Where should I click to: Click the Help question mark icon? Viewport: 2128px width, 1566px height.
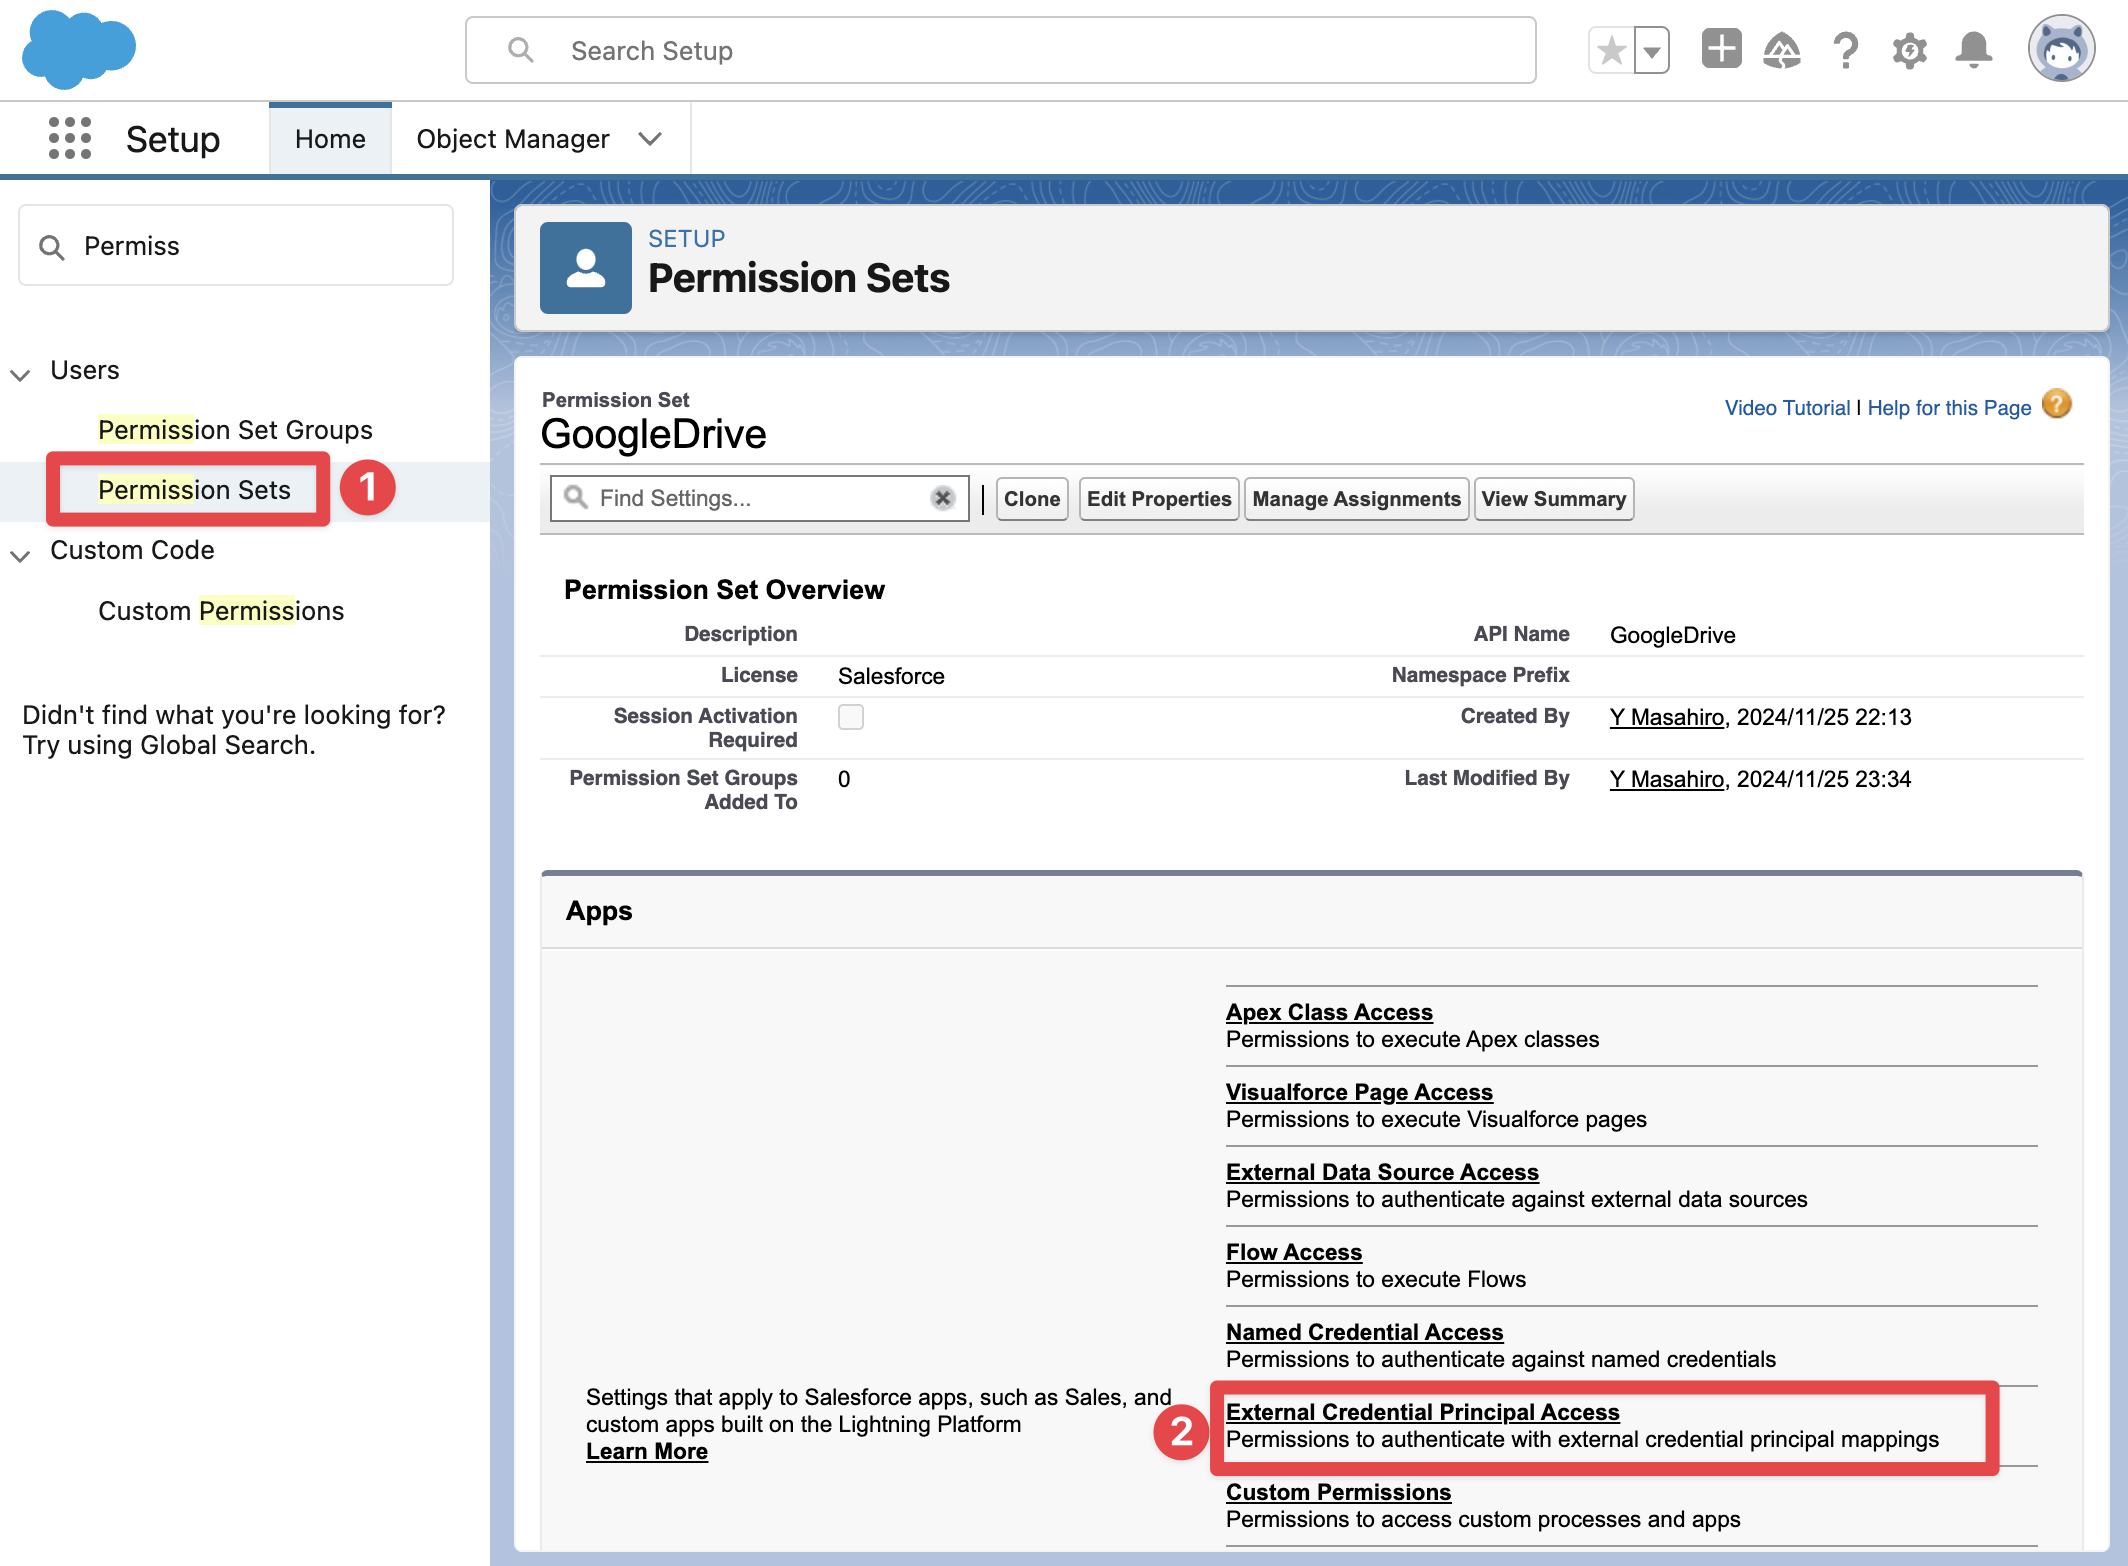coord(1845,49)
